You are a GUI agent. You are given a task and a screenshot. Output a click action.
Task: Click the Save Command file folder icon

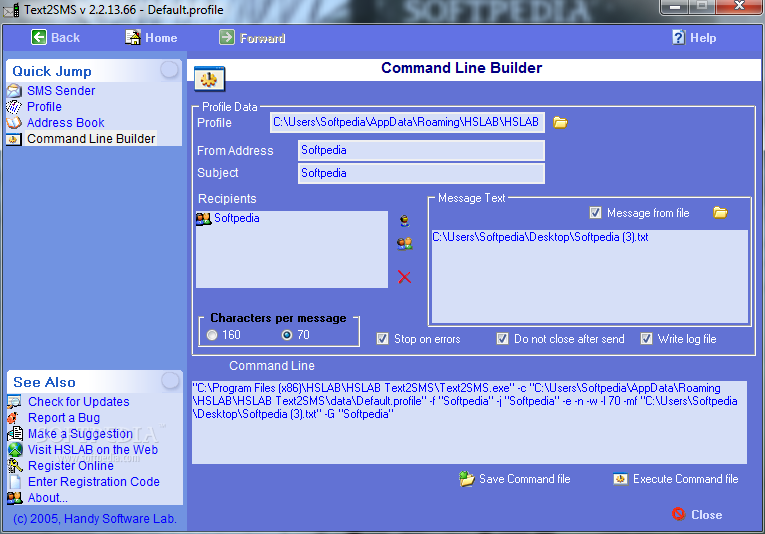click(466, 479)
